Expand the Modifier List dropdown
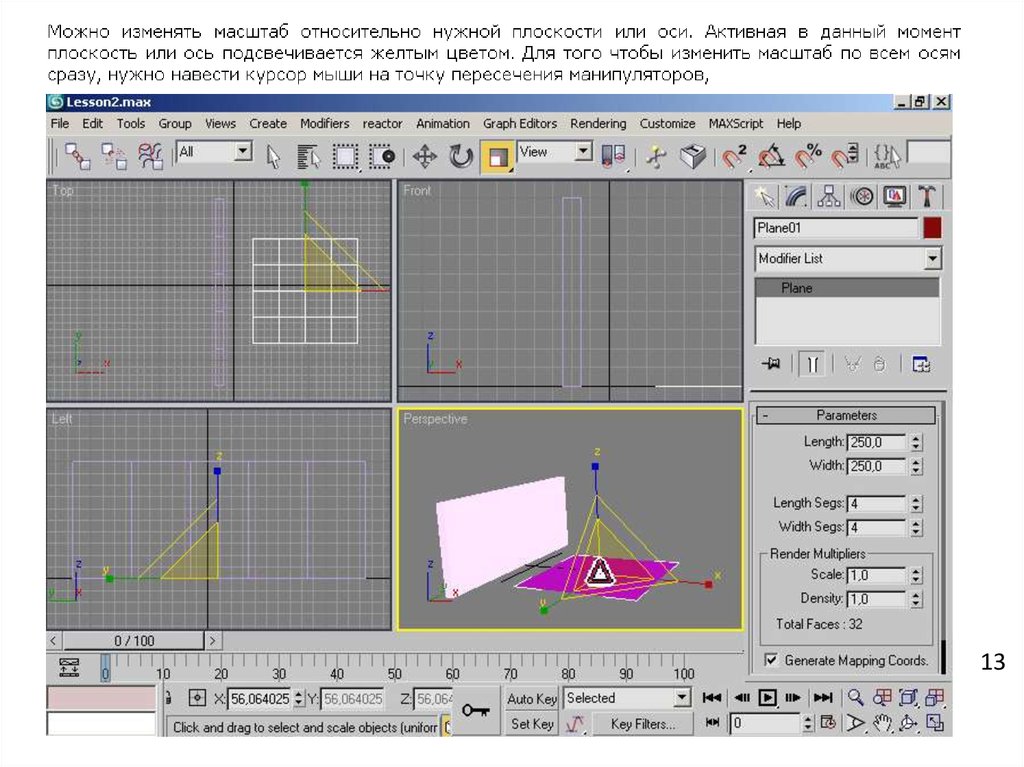The image size is (1024, 767). pyautogui.click(x=932, y=259)
